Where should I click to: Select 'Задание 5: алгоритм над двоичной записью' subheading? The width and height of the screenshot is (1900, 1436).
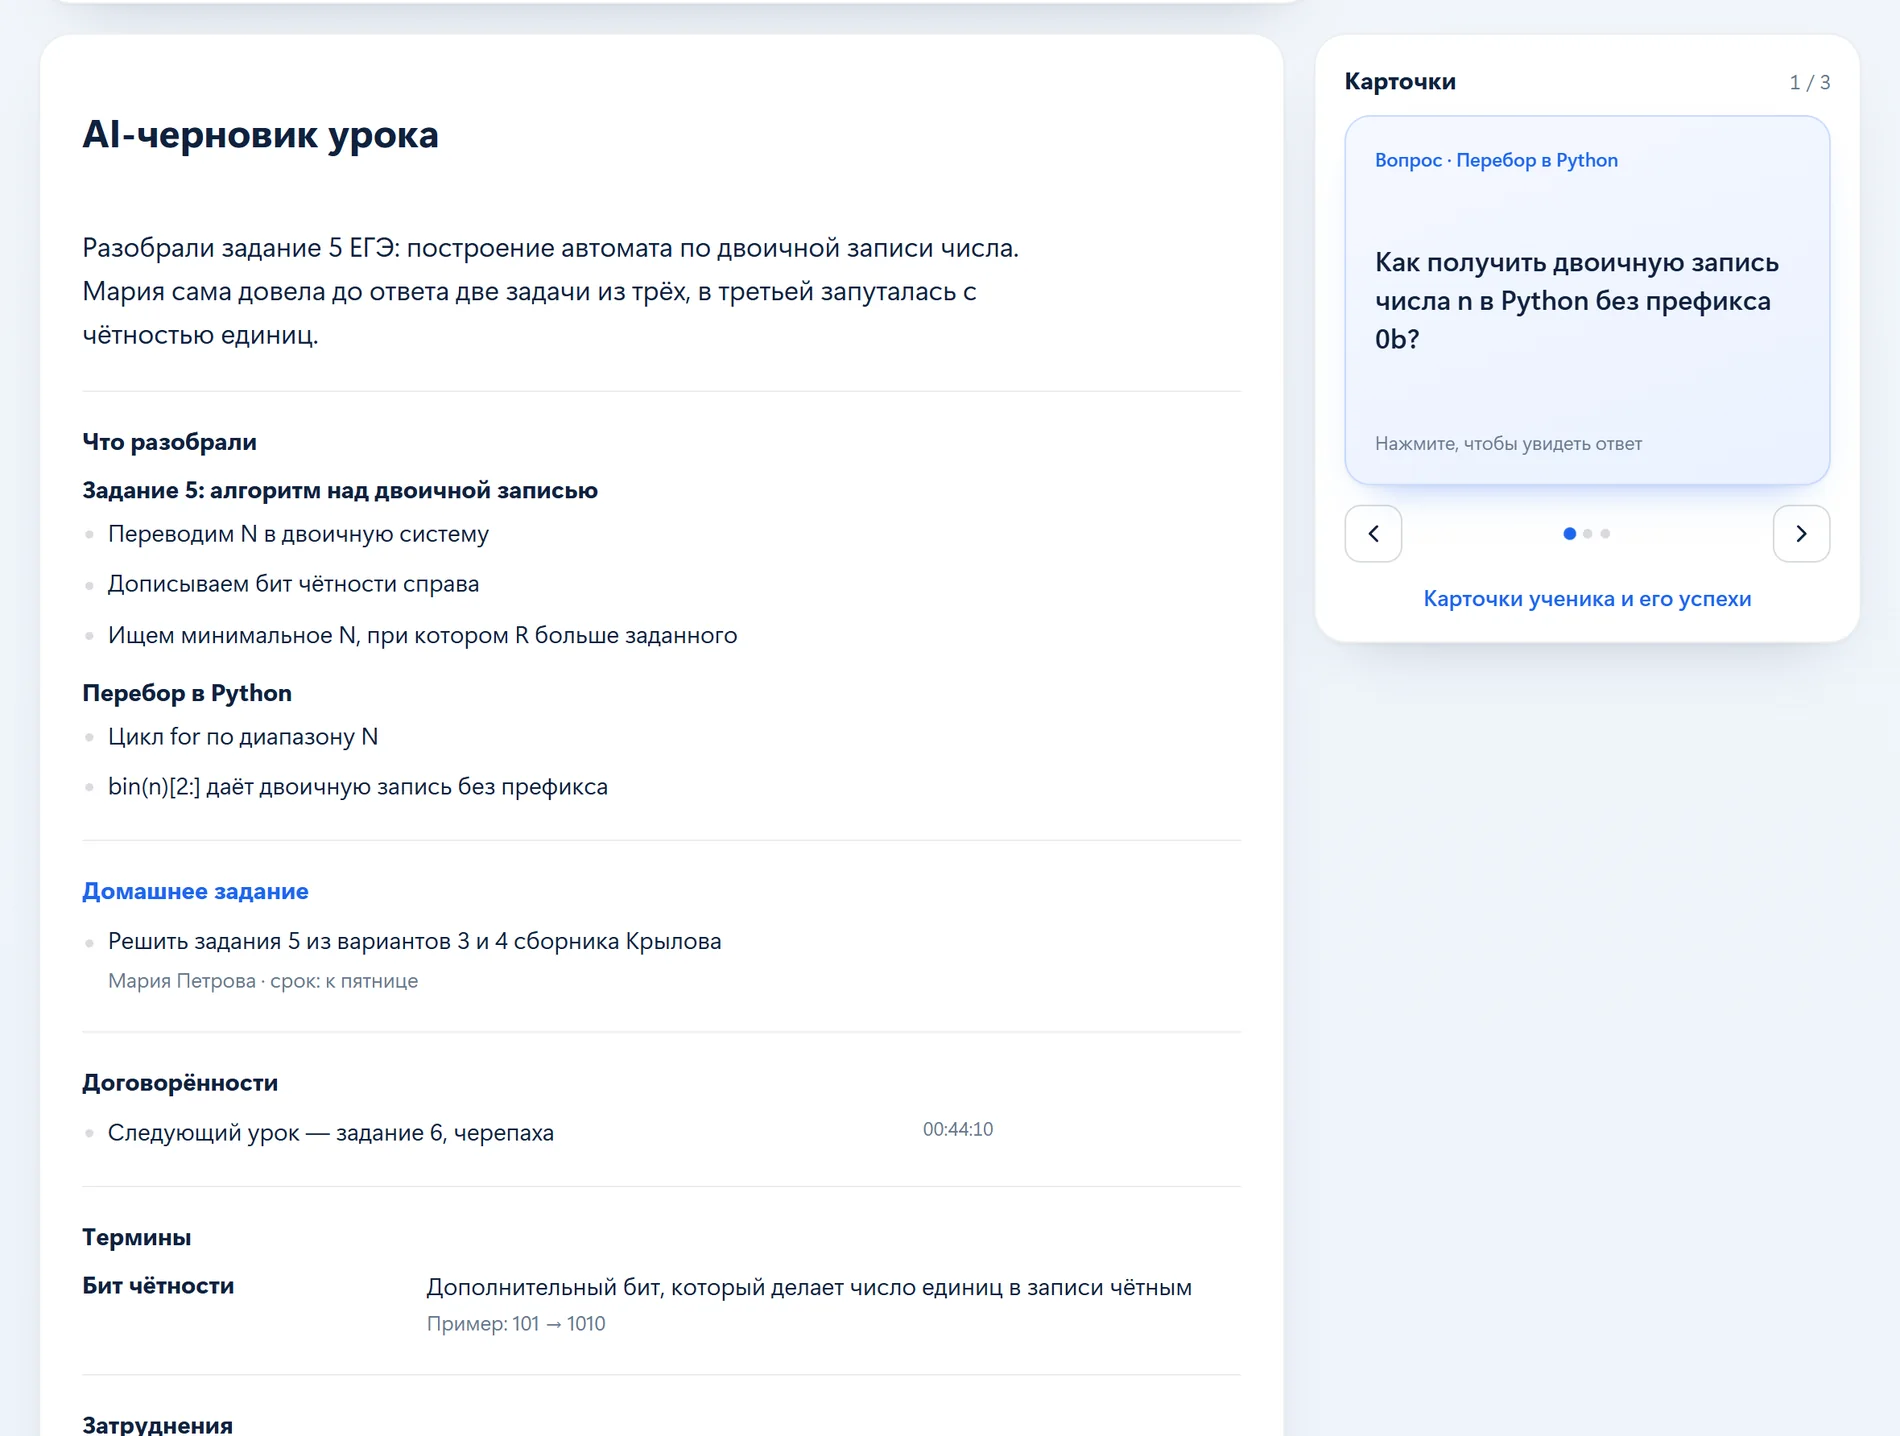340,490
